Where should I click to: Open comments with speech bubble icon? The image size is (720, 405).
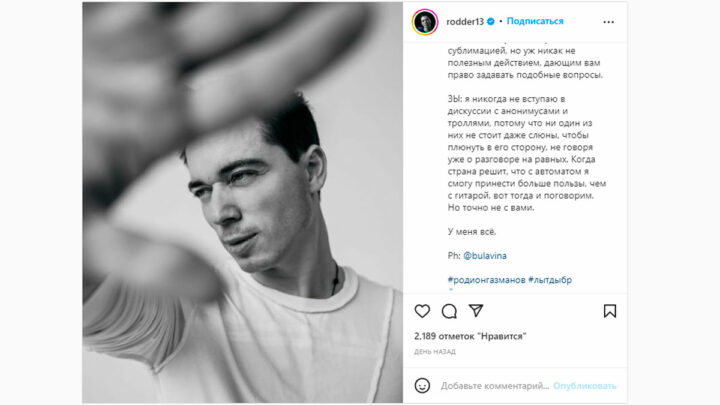coord(449,311)
